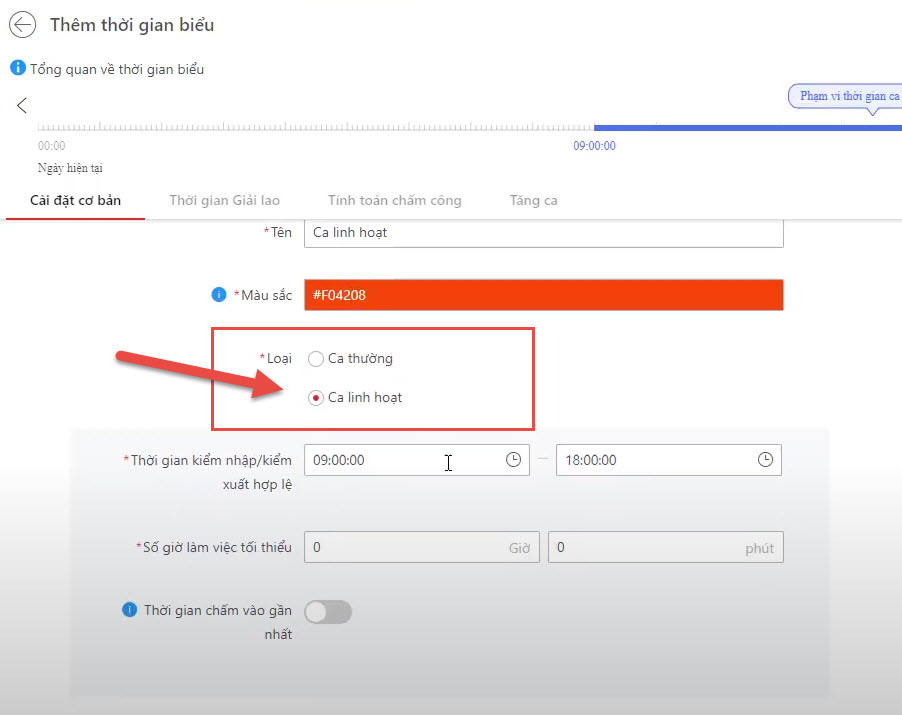Click the info icon next to Màu sắc
This screenshot has width=902, height=715.
(x=218, y=295)
